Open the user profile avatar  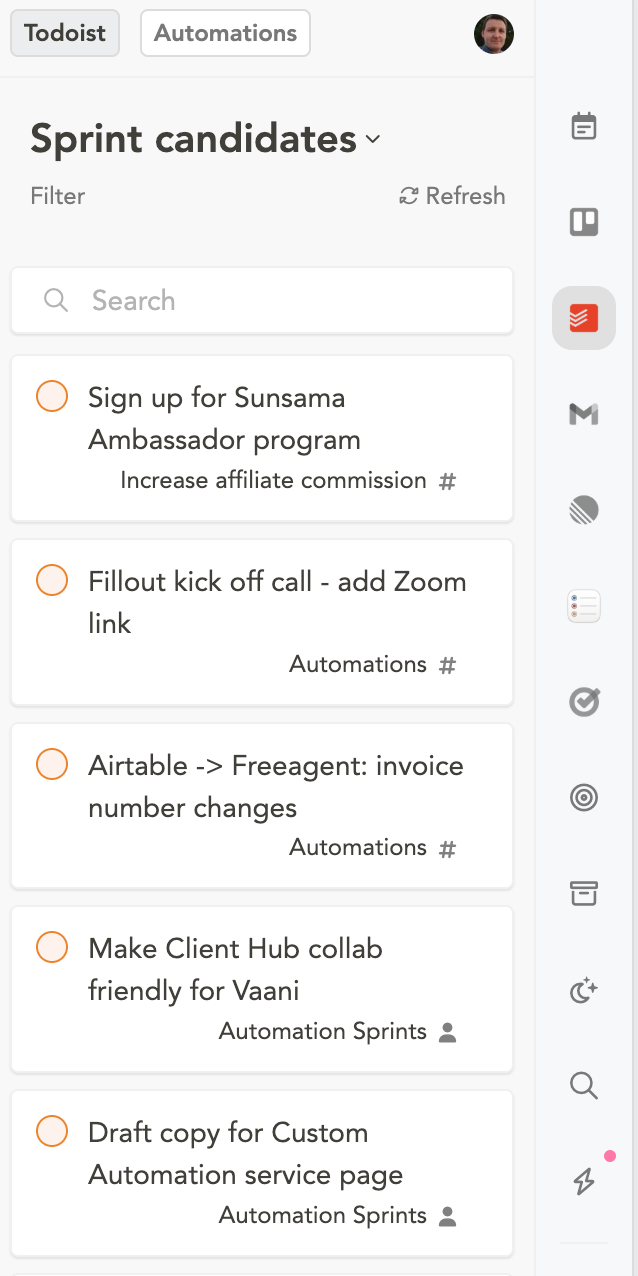pos(494,34)
